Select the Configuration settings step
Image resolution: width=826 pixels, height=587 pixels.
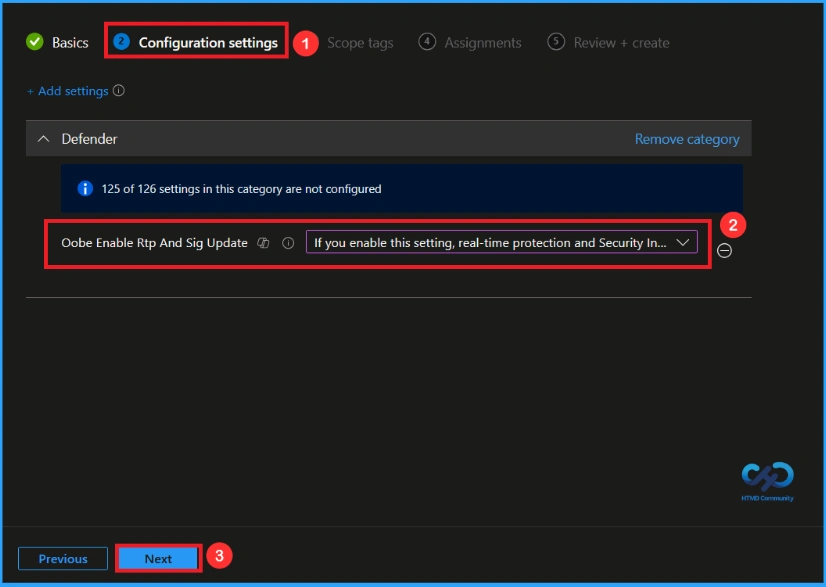tap(207, 42)
